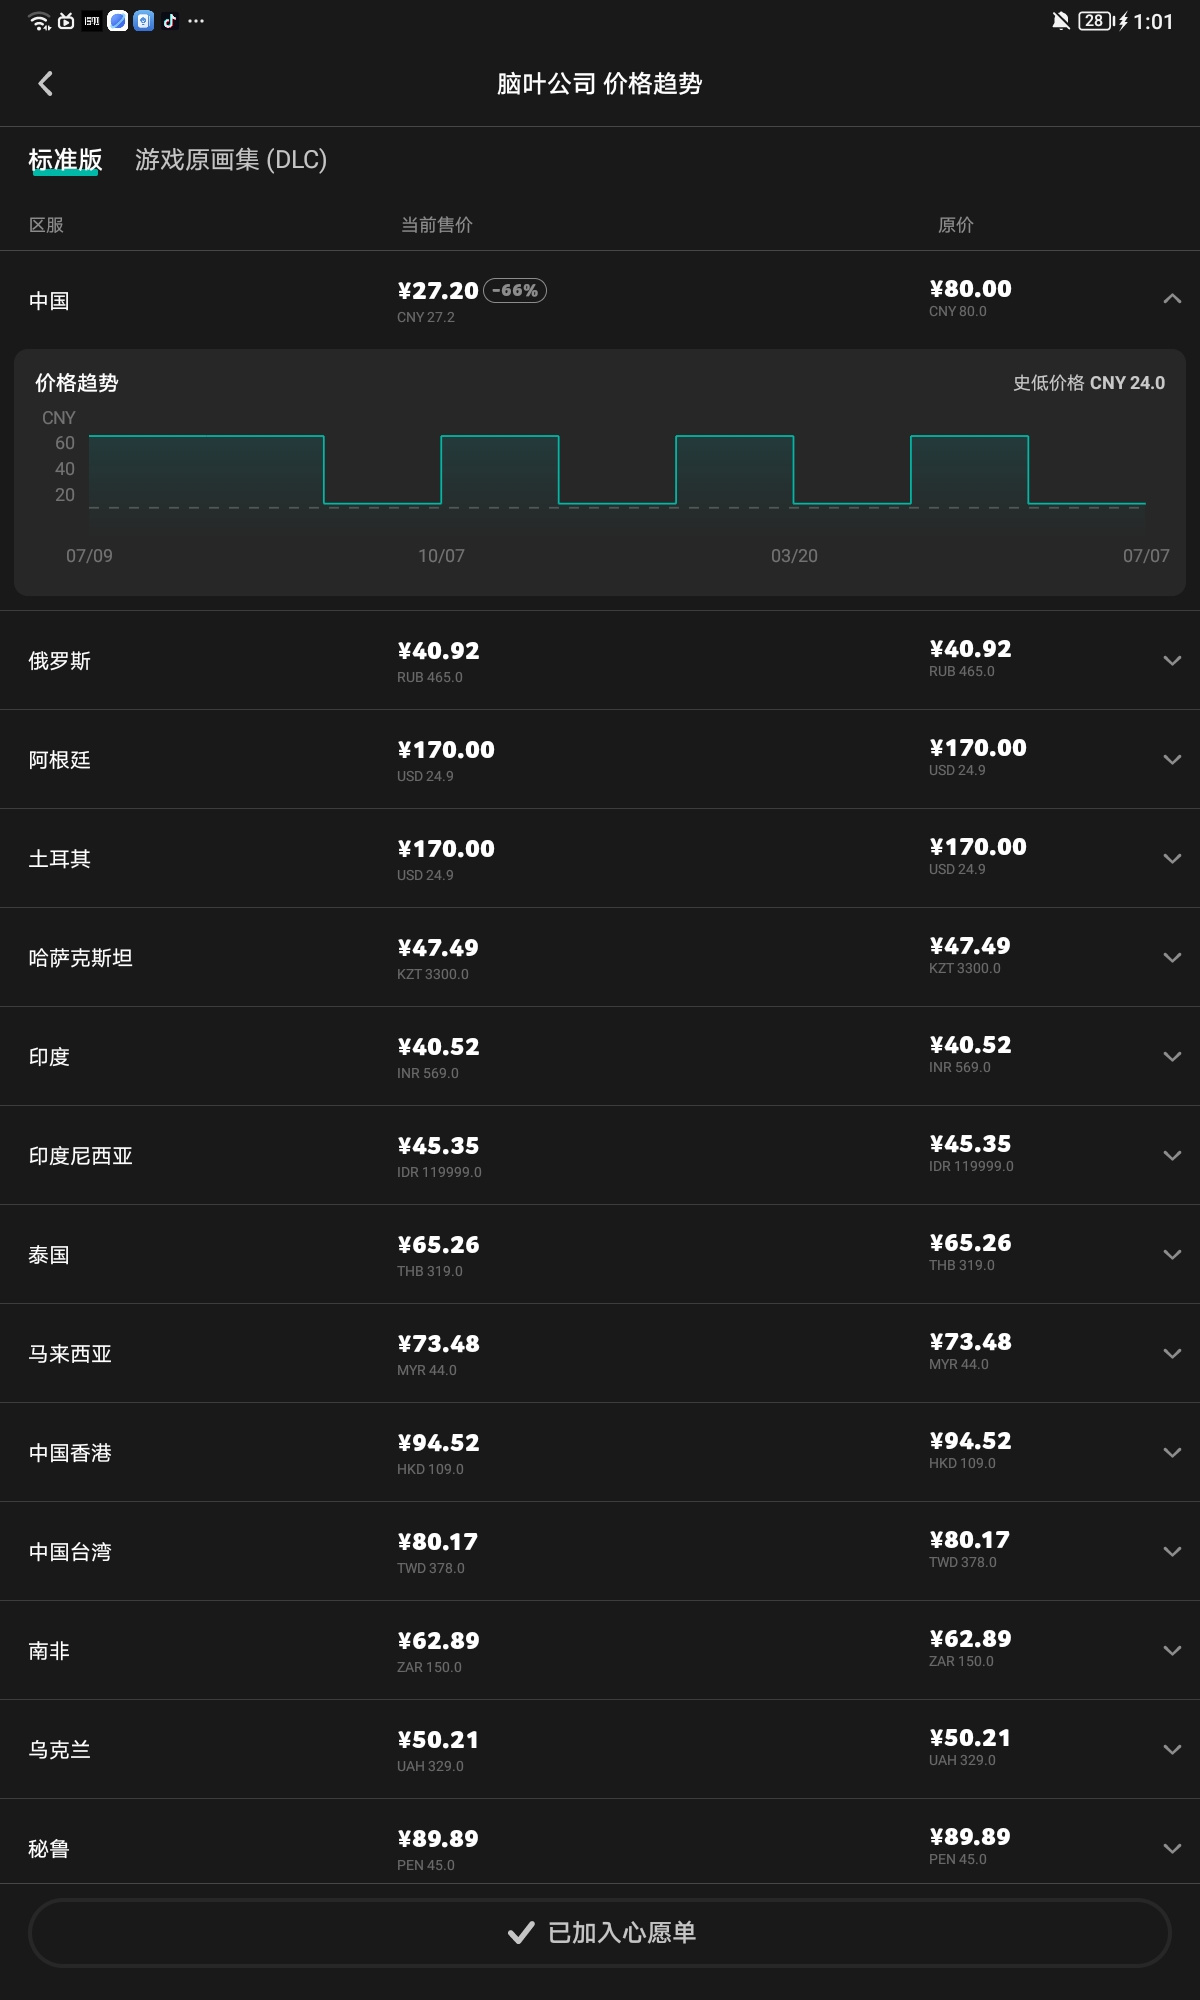1200x2000 pixels.
Task: Tap the Bilibili icon in status bar
Action: click(x=66, y=21)
